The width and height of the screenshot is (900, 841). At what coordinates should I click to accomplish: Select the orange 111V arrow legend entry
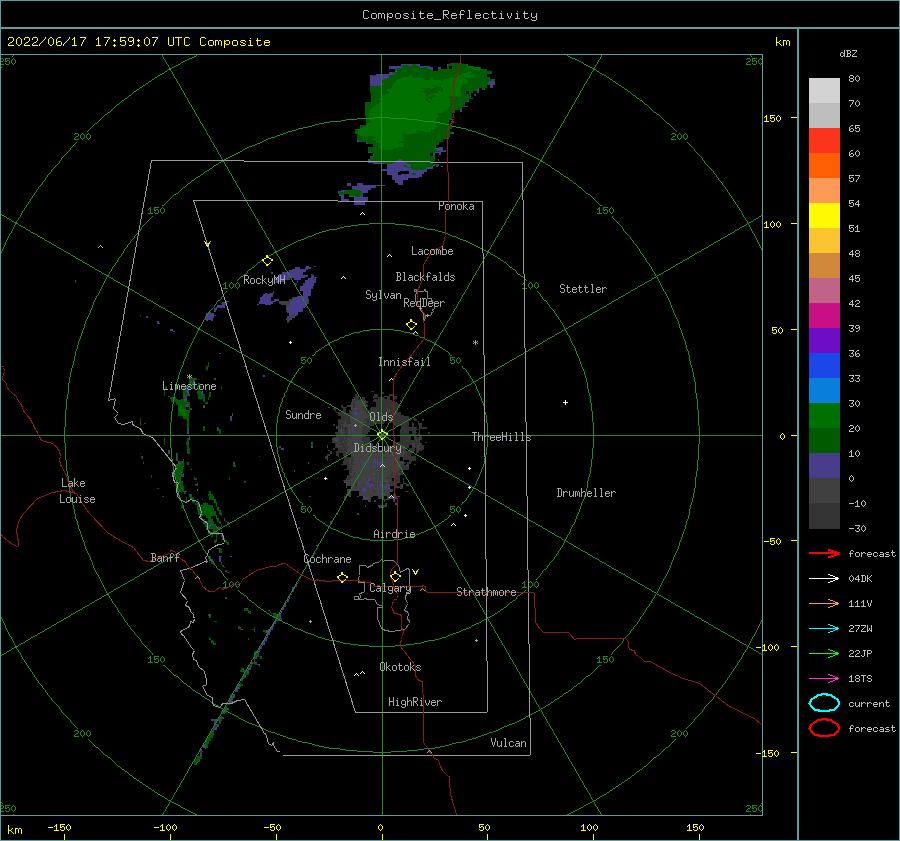(x=824, y=603)
